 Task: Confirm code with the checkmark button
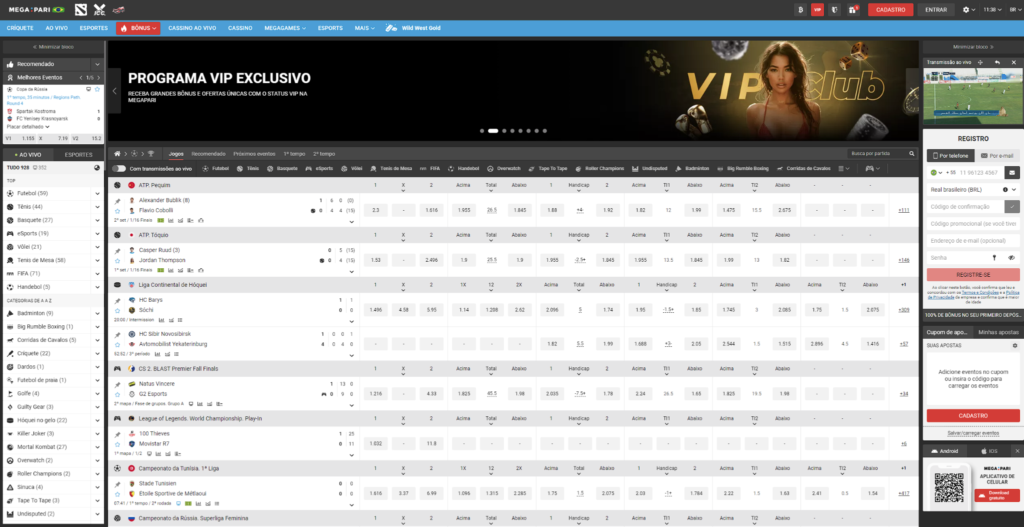click(x=1012, y=206)
